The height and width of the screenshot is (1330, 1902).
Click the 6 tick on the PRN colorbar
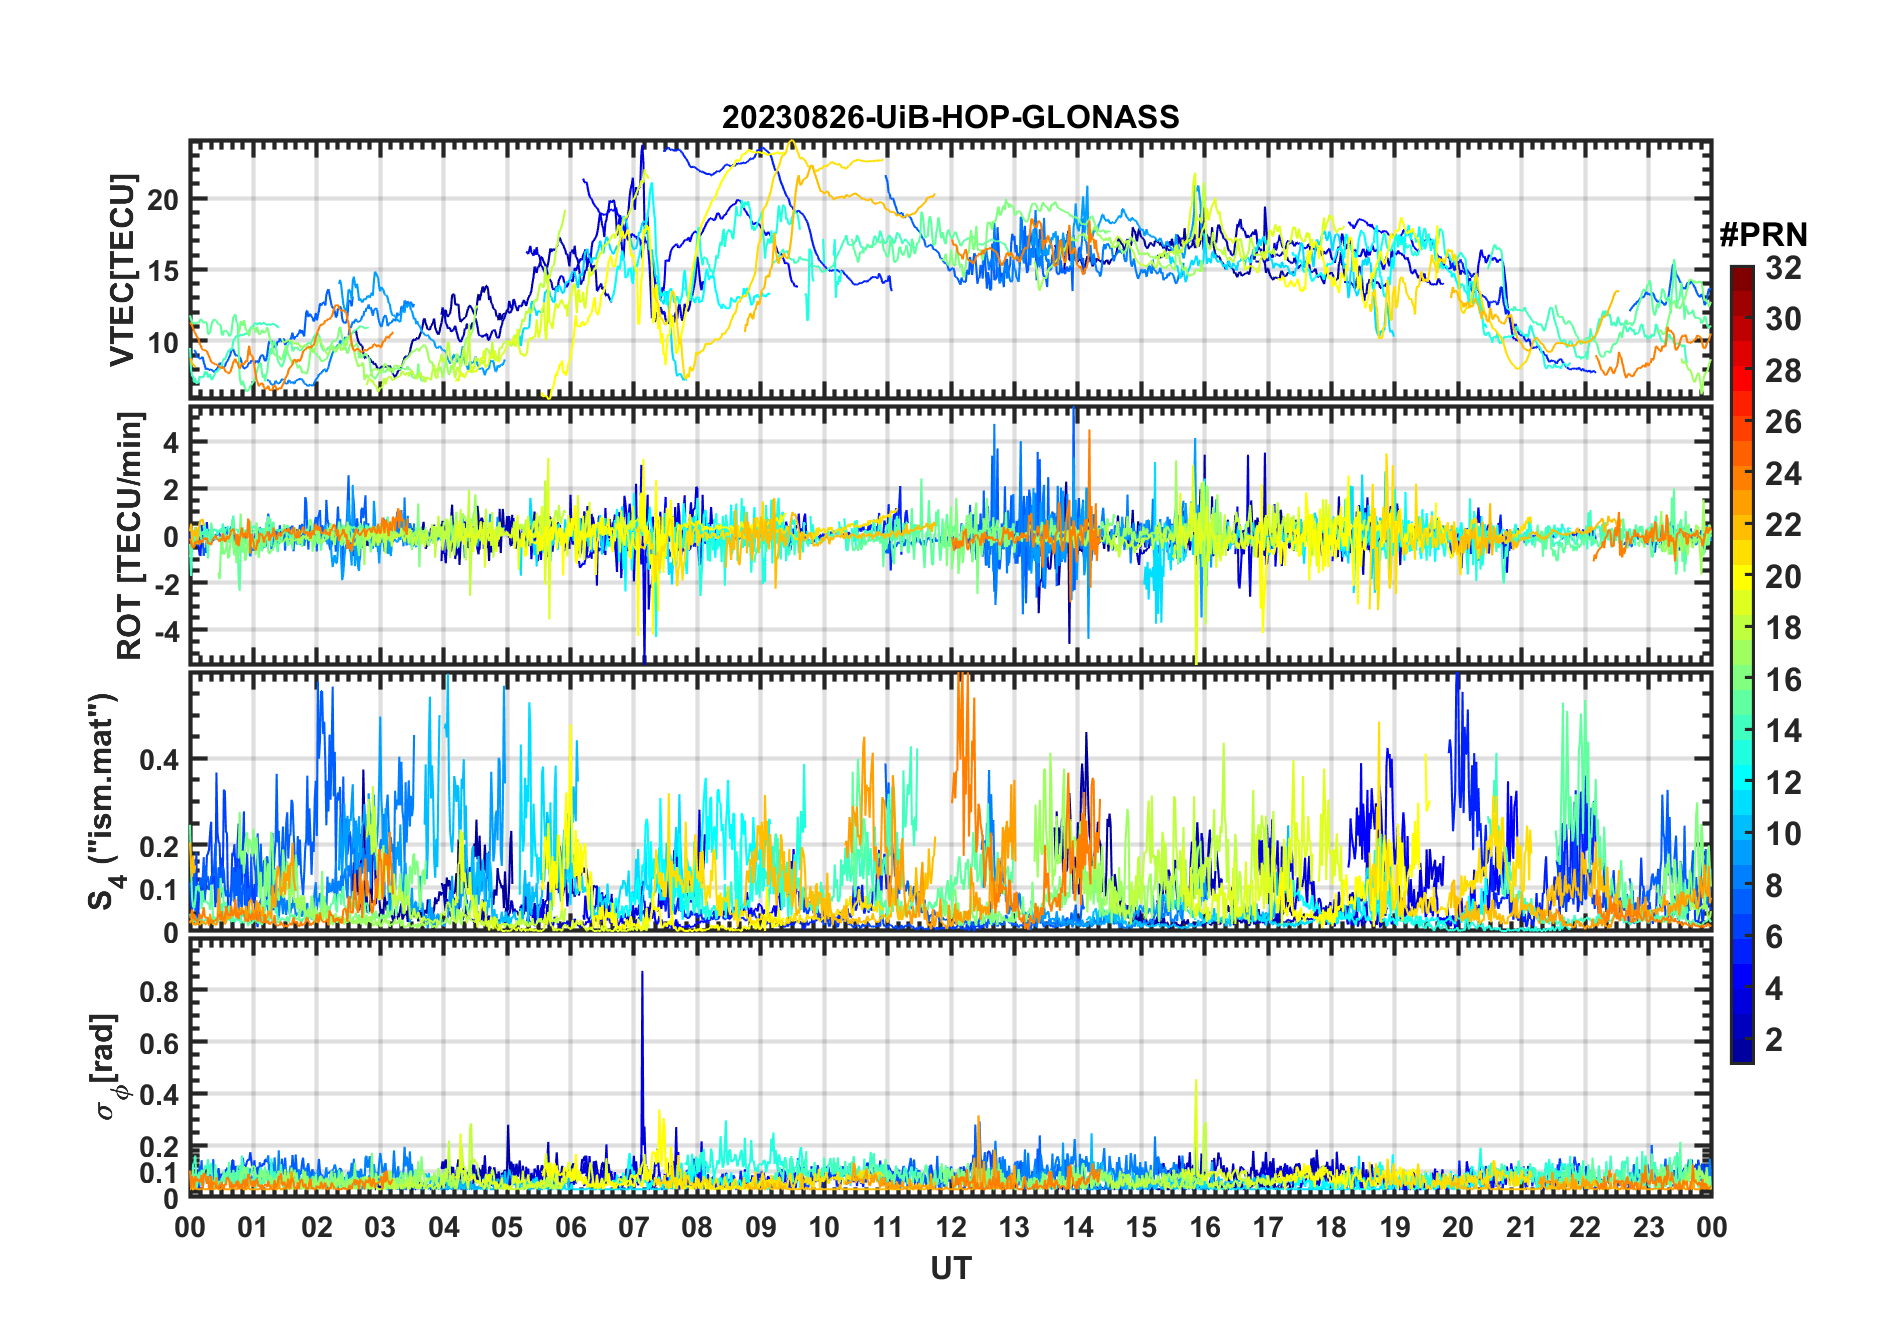1774,937
